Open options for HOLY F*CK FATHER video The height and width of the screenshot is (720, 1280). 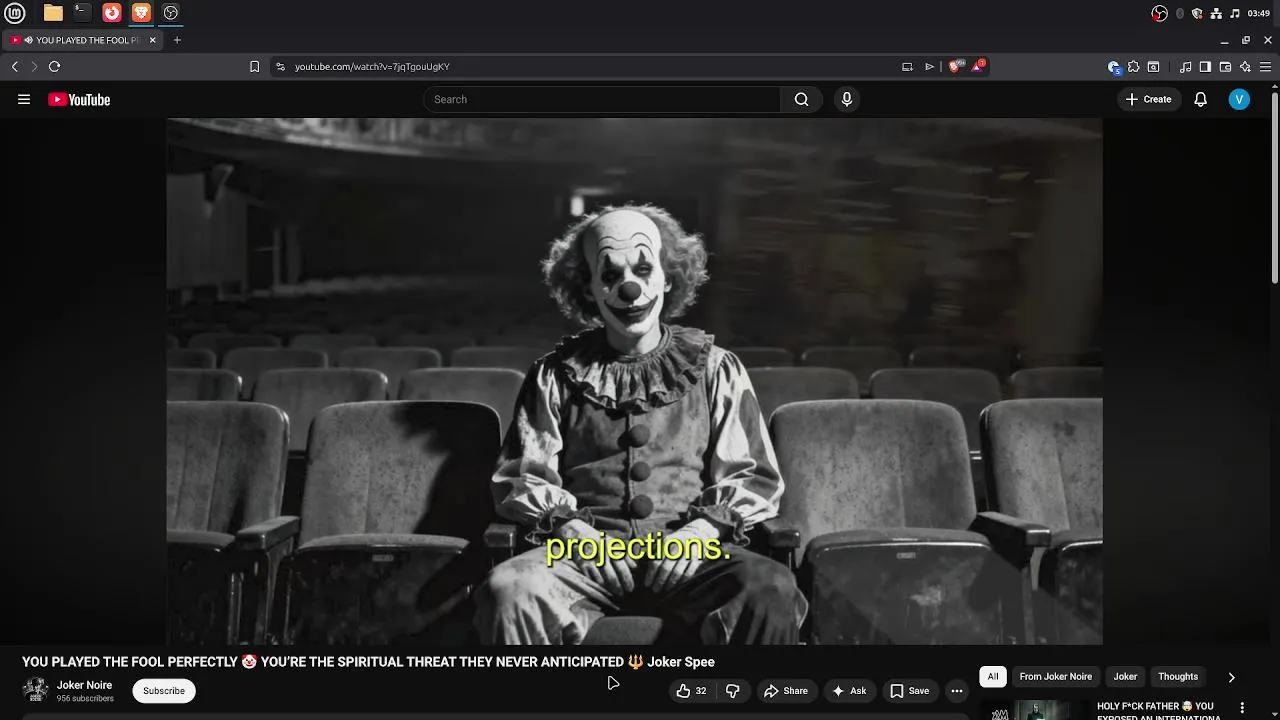1242,708
